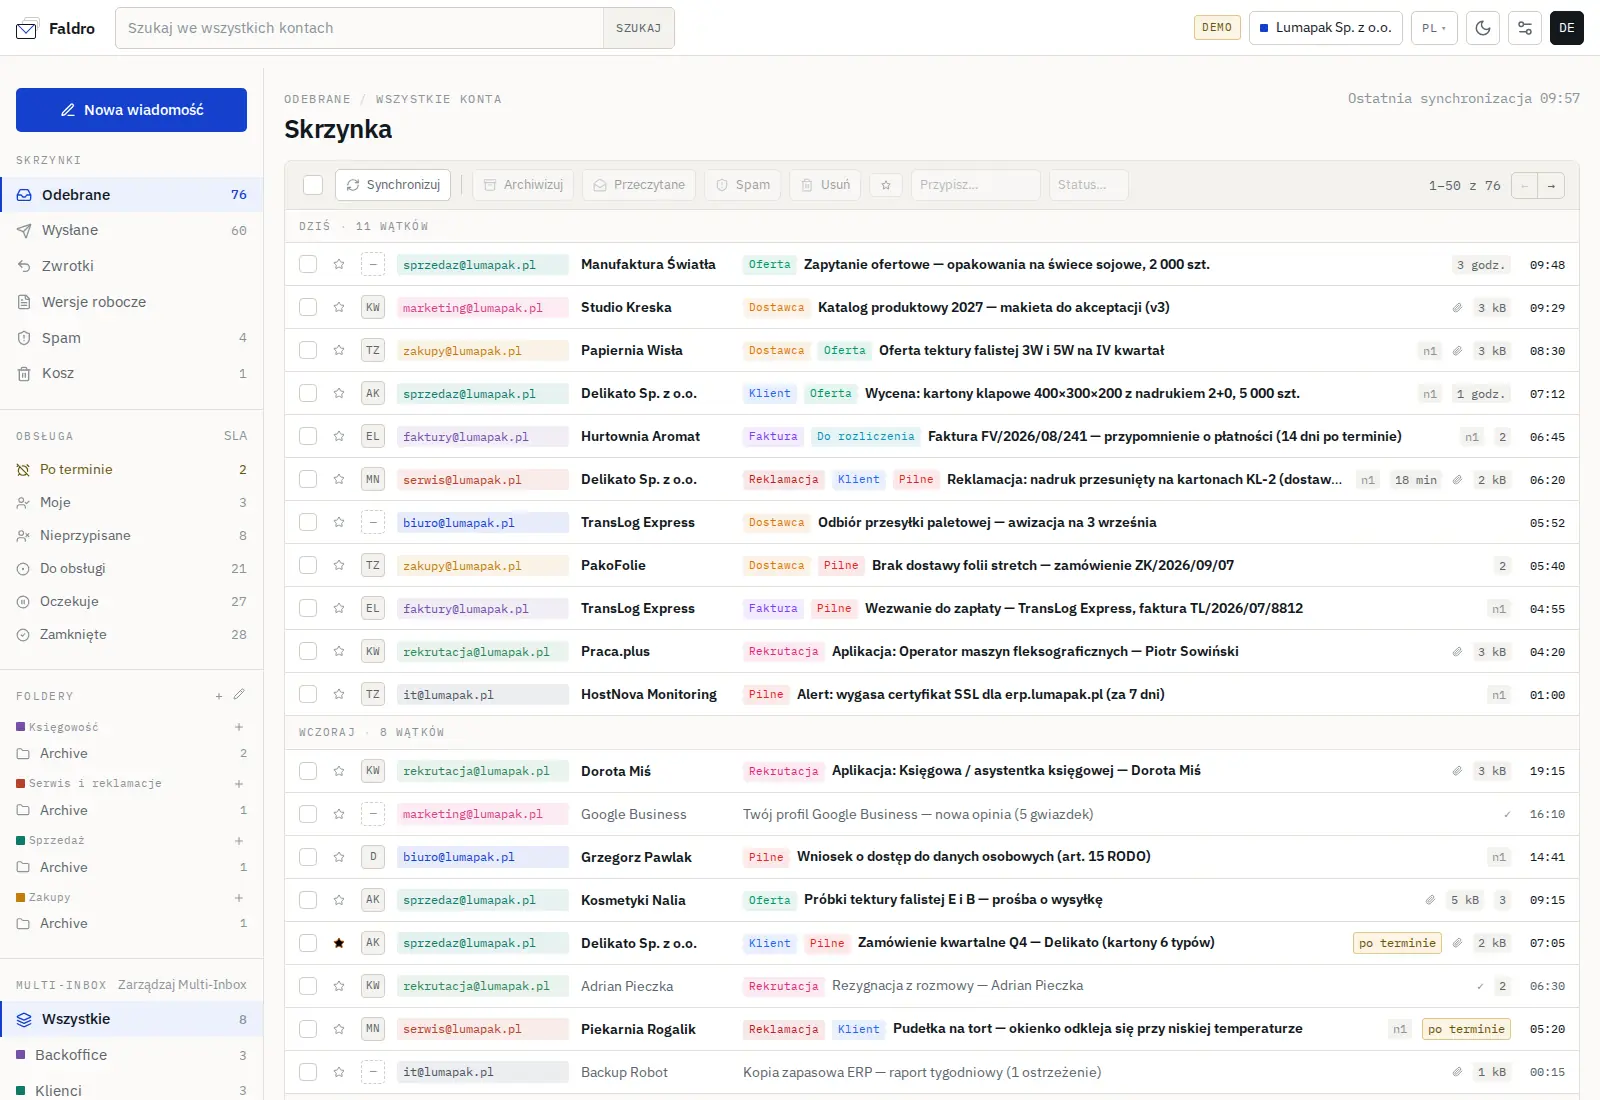This screenshot has height=1100, width=1600.
Task: Click the star filter toolbar button
Action: coord(886,185)
